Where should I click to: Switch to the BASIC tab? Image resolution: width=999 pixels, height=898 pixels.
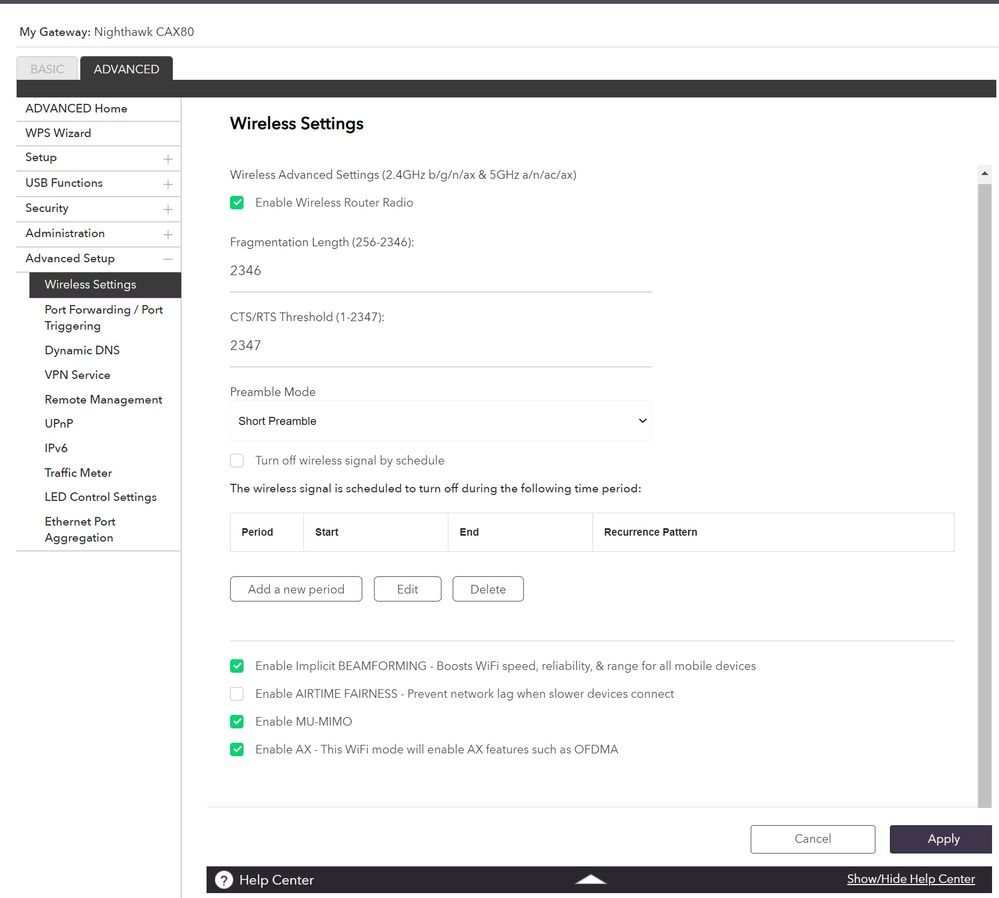pyautogui.click(x=47, y=69)
